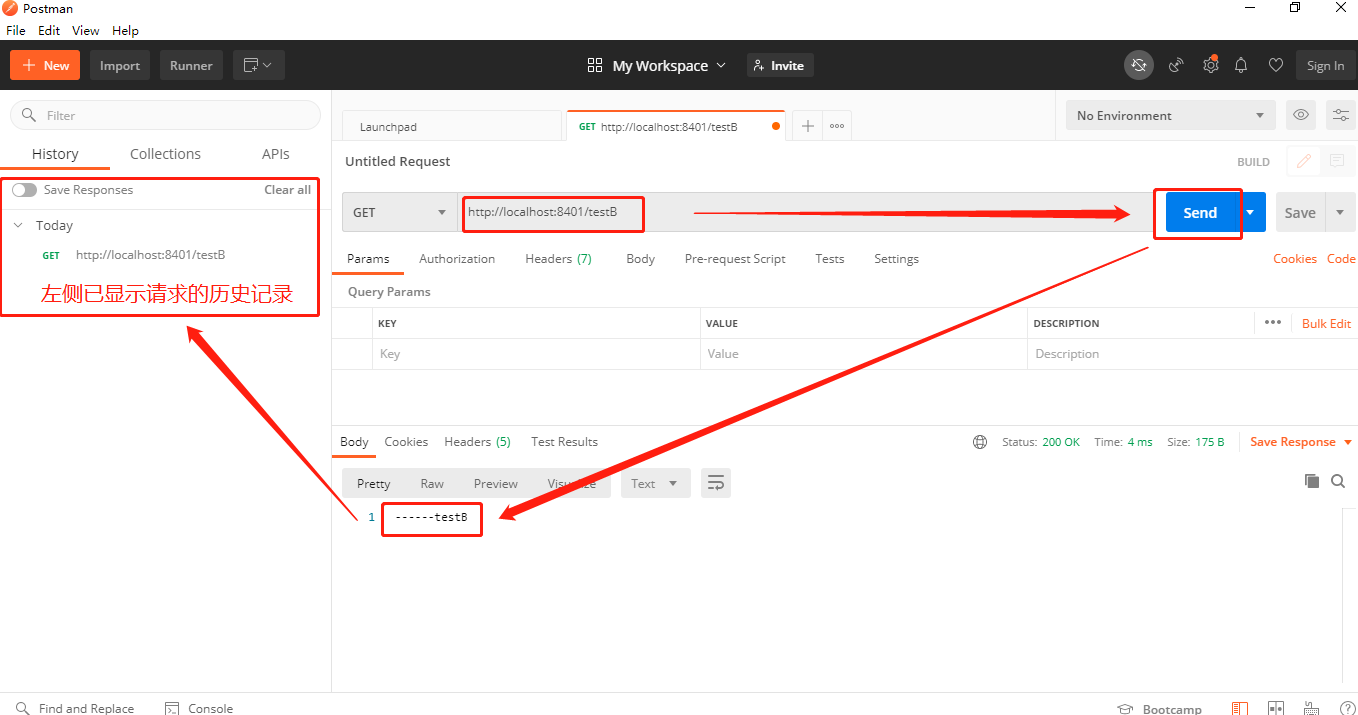
Task: Add a new request tab with plus
Action: [x=808, y=126]
